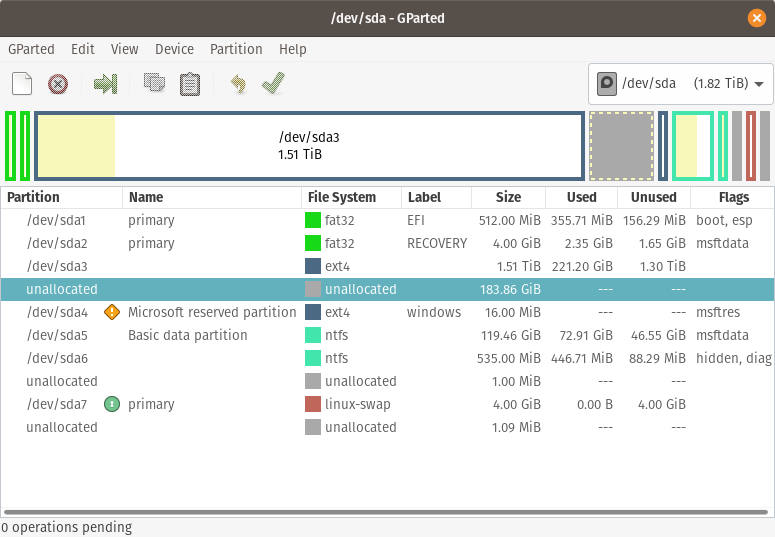Image resolution: width=775 pixels, height=537 pixels.
Task: Click the blue ext4 swatch for /dev/sda3
Action: 313,266
